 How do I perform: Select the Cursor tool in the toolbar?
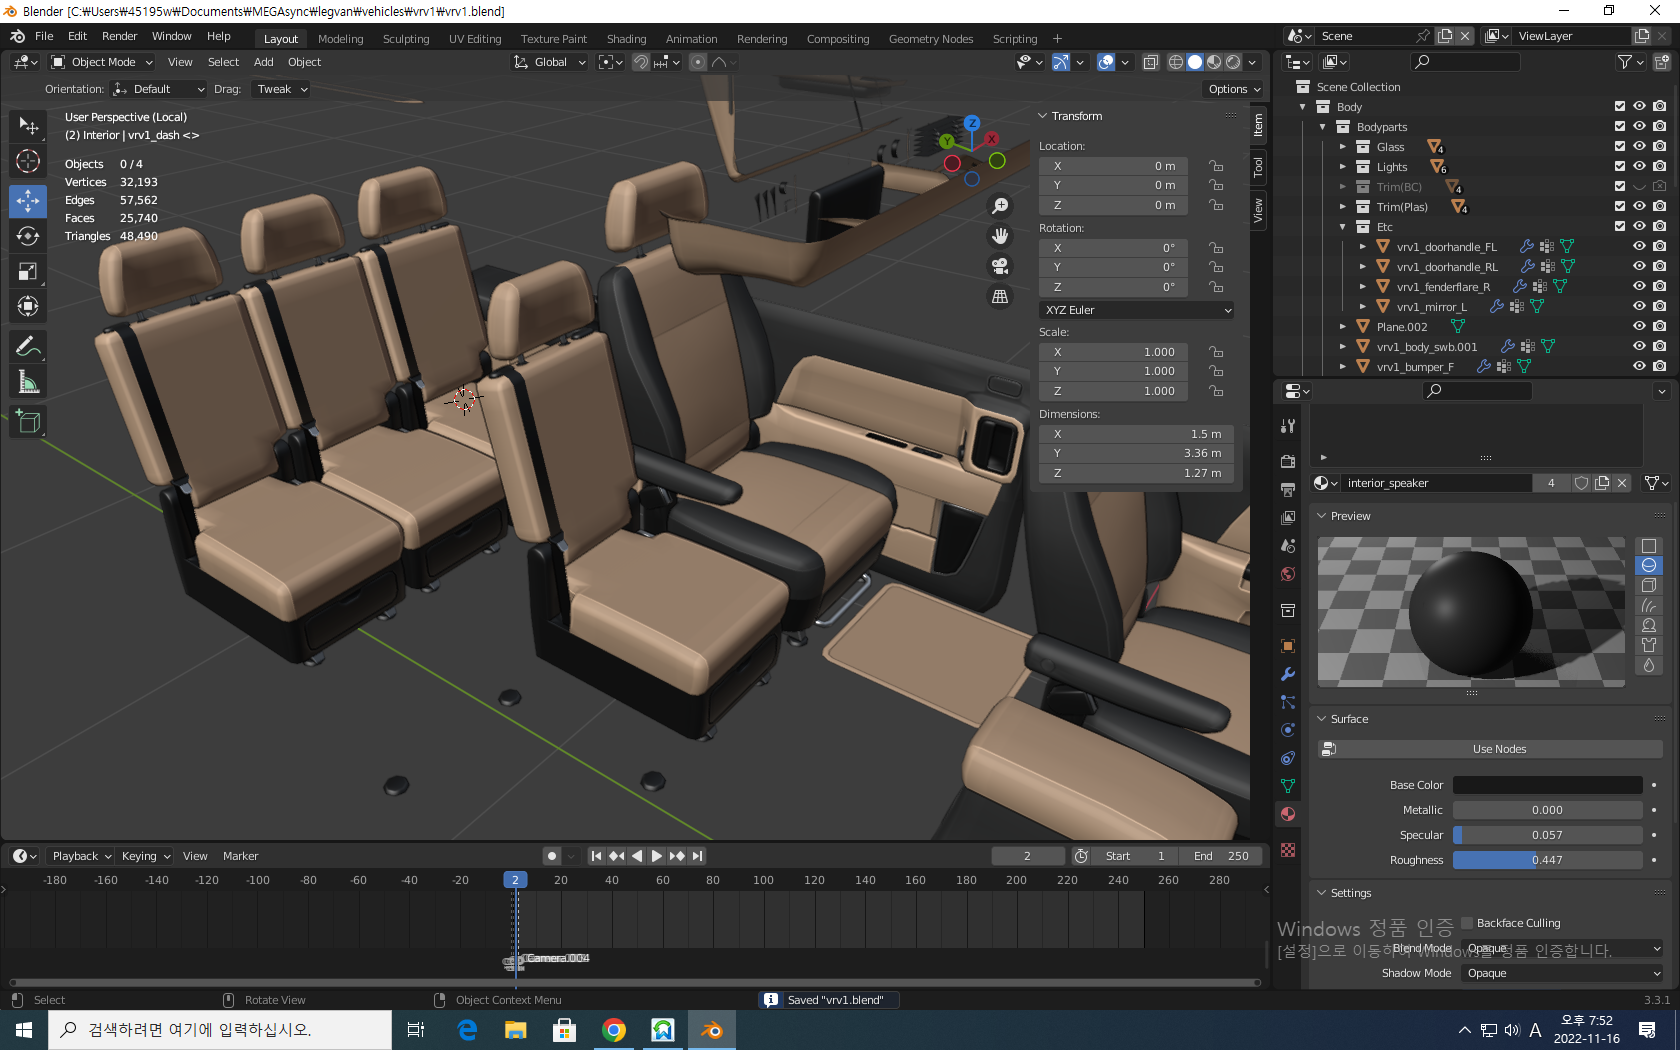[28, 161]
